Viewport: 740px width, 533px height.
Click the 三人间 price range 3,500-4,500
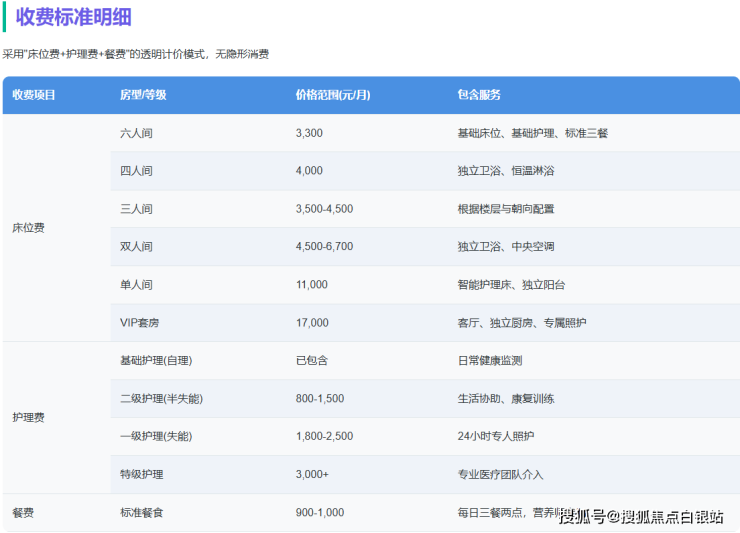click(x=324, y=209)
